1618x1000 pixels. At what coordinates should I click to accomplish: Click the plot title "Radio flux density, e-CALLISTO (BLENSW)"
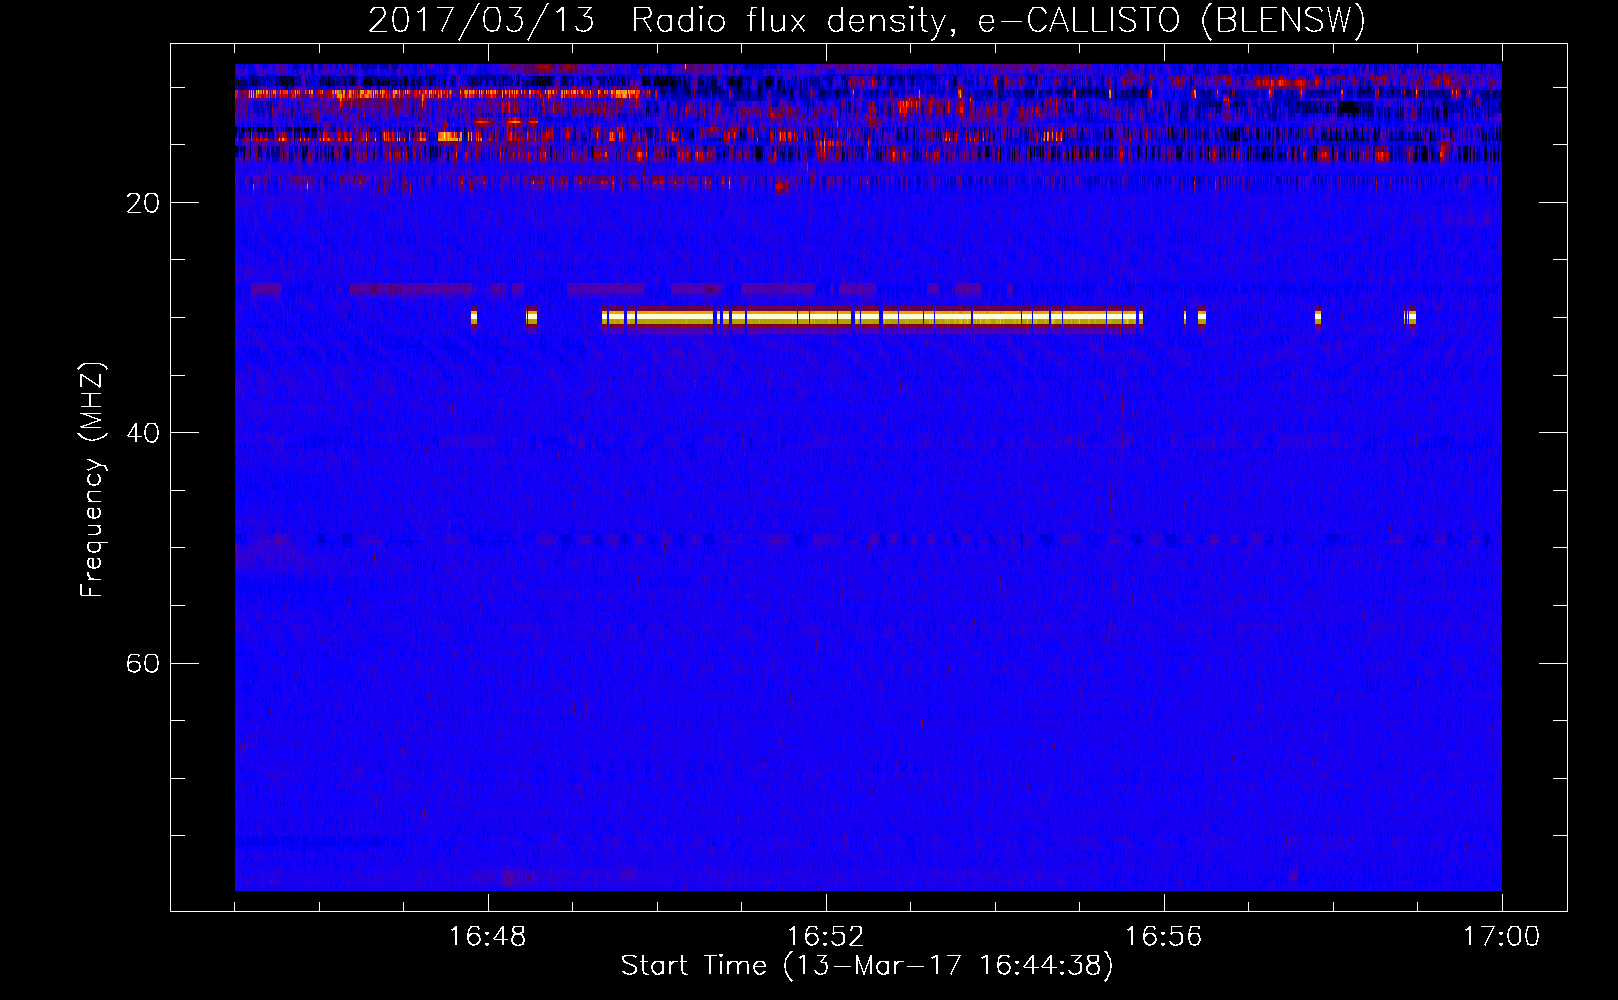998,21
